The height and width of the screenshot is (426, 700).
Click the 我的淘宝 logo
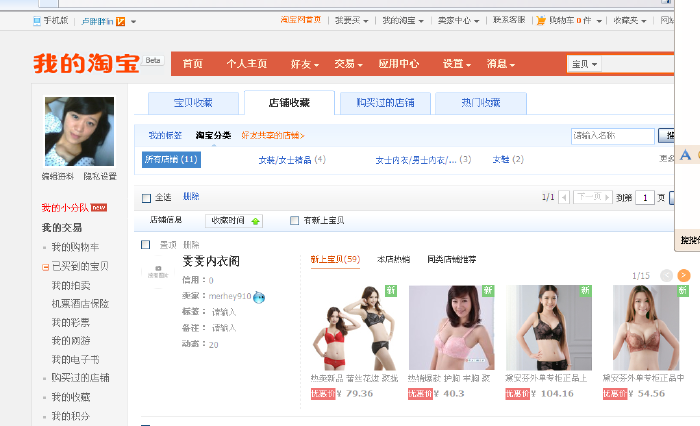tap(86, 65)
